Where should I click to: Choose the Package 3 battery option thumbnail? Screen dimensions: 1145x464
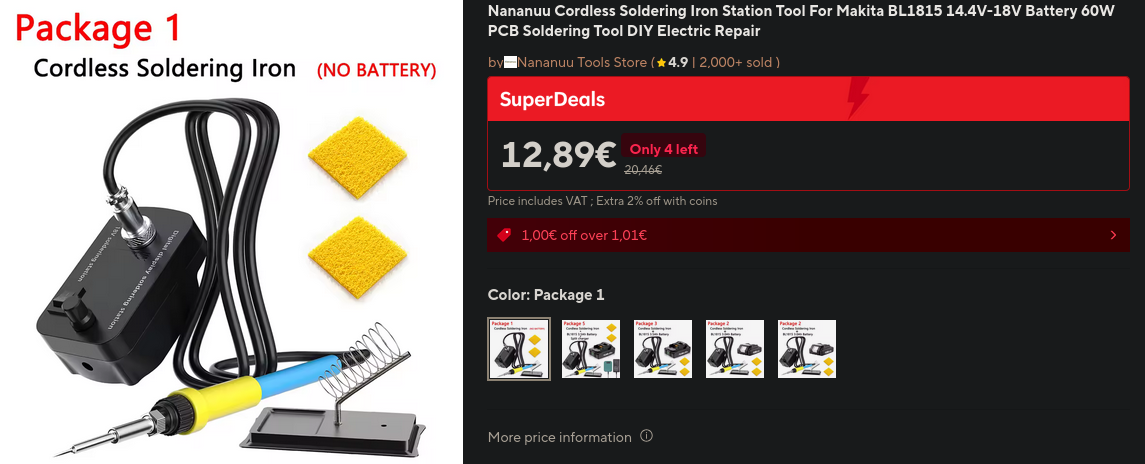click(x=663, y=349)
